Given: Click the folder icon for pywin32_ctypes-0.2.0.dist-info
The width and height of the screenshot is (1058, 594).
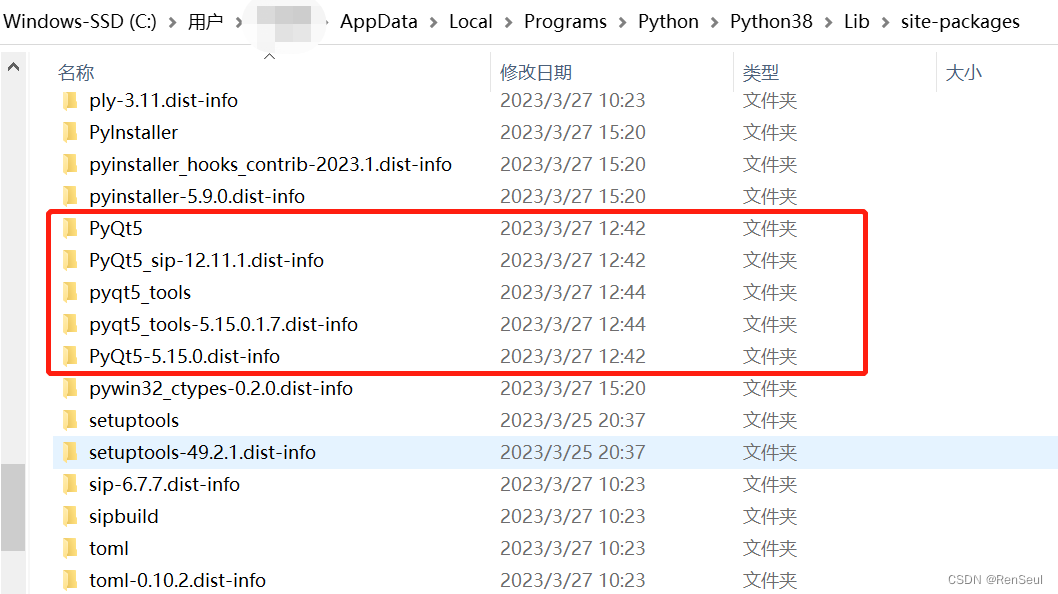Looking at the screenshot, I should click(x=69, y=388).
